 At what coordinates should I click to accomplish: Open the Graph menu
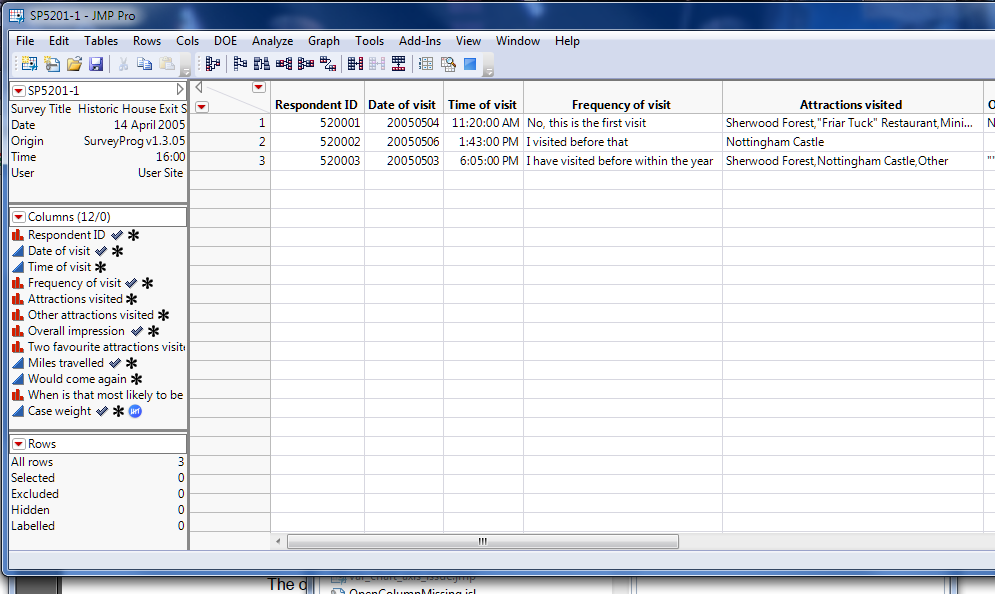pyautogui.click(x=324, y=41)
